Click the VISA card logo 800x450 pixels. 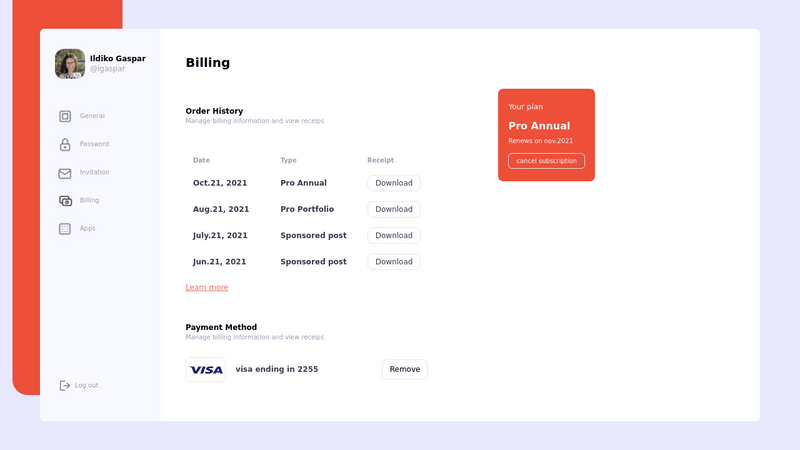(x=206, y=370)
